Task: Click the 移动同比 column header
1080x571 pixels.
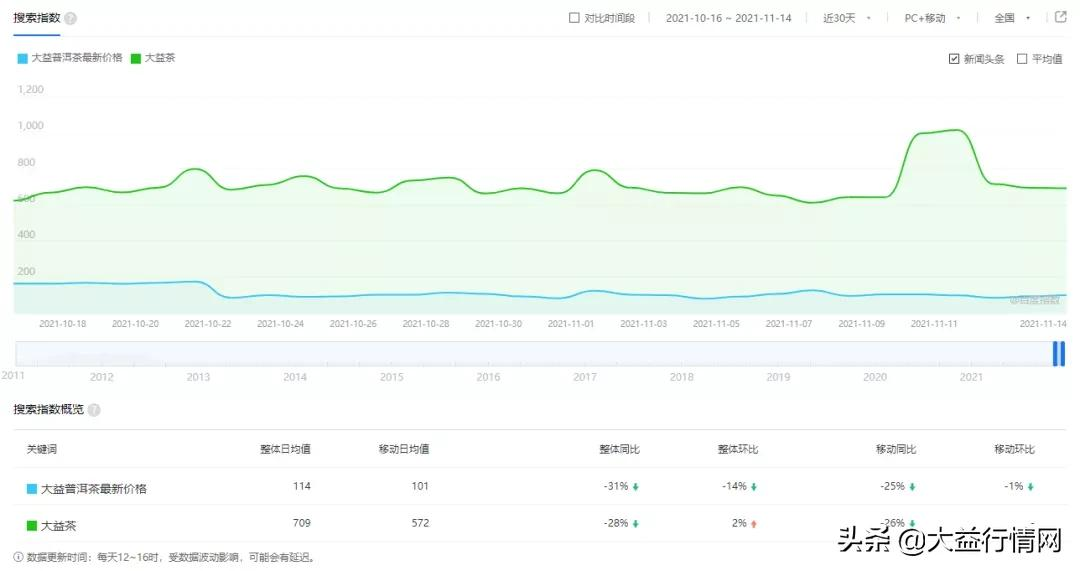Action: (x=896, y=449)
